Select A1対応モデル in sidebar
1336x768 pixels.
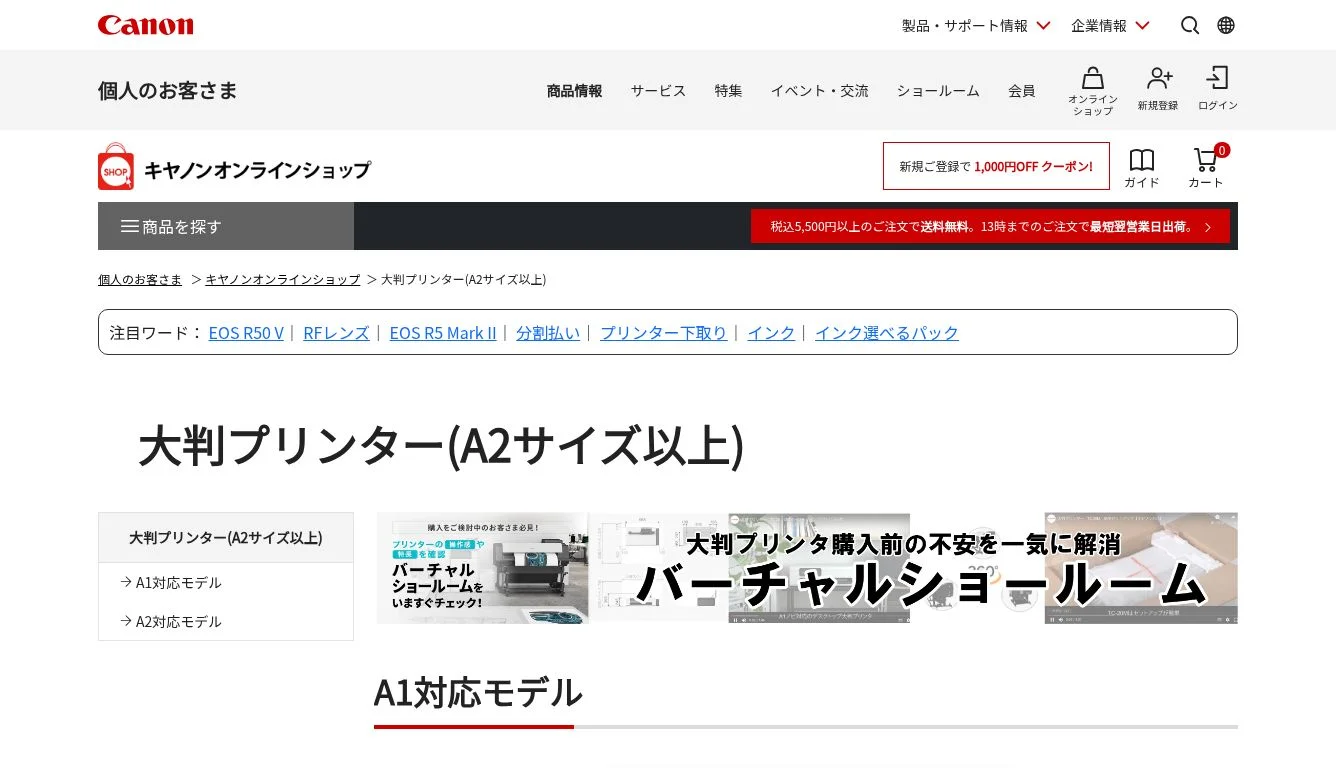(179, 583)
